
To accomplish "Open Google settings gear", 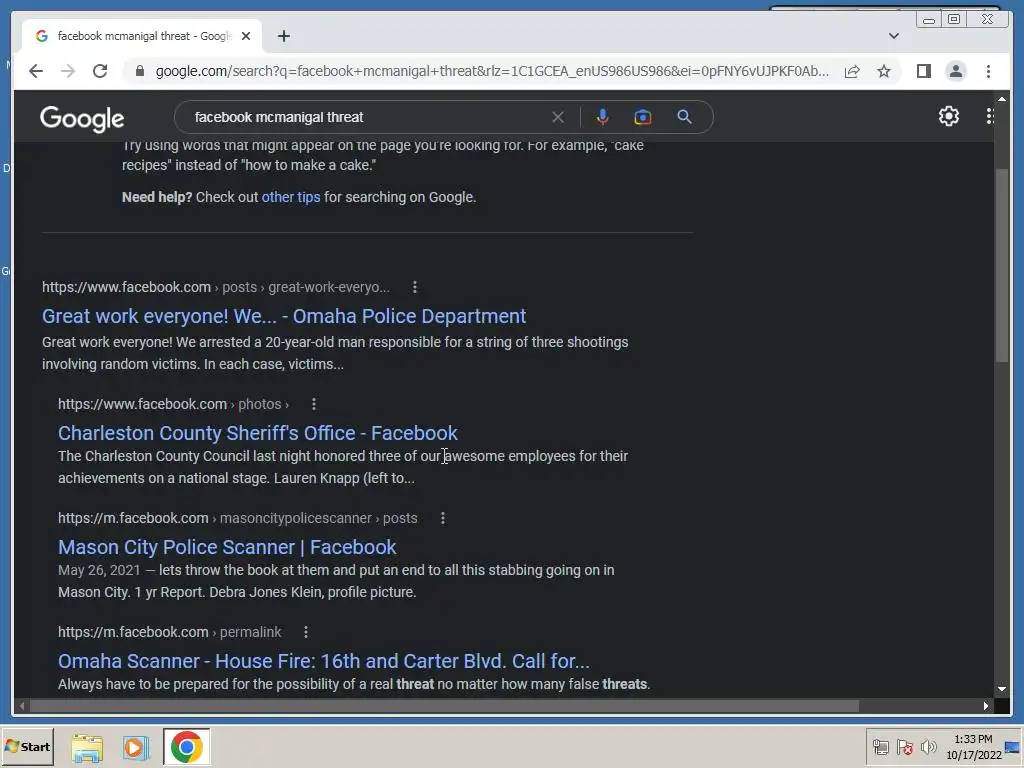I will [x=949, y=116].
